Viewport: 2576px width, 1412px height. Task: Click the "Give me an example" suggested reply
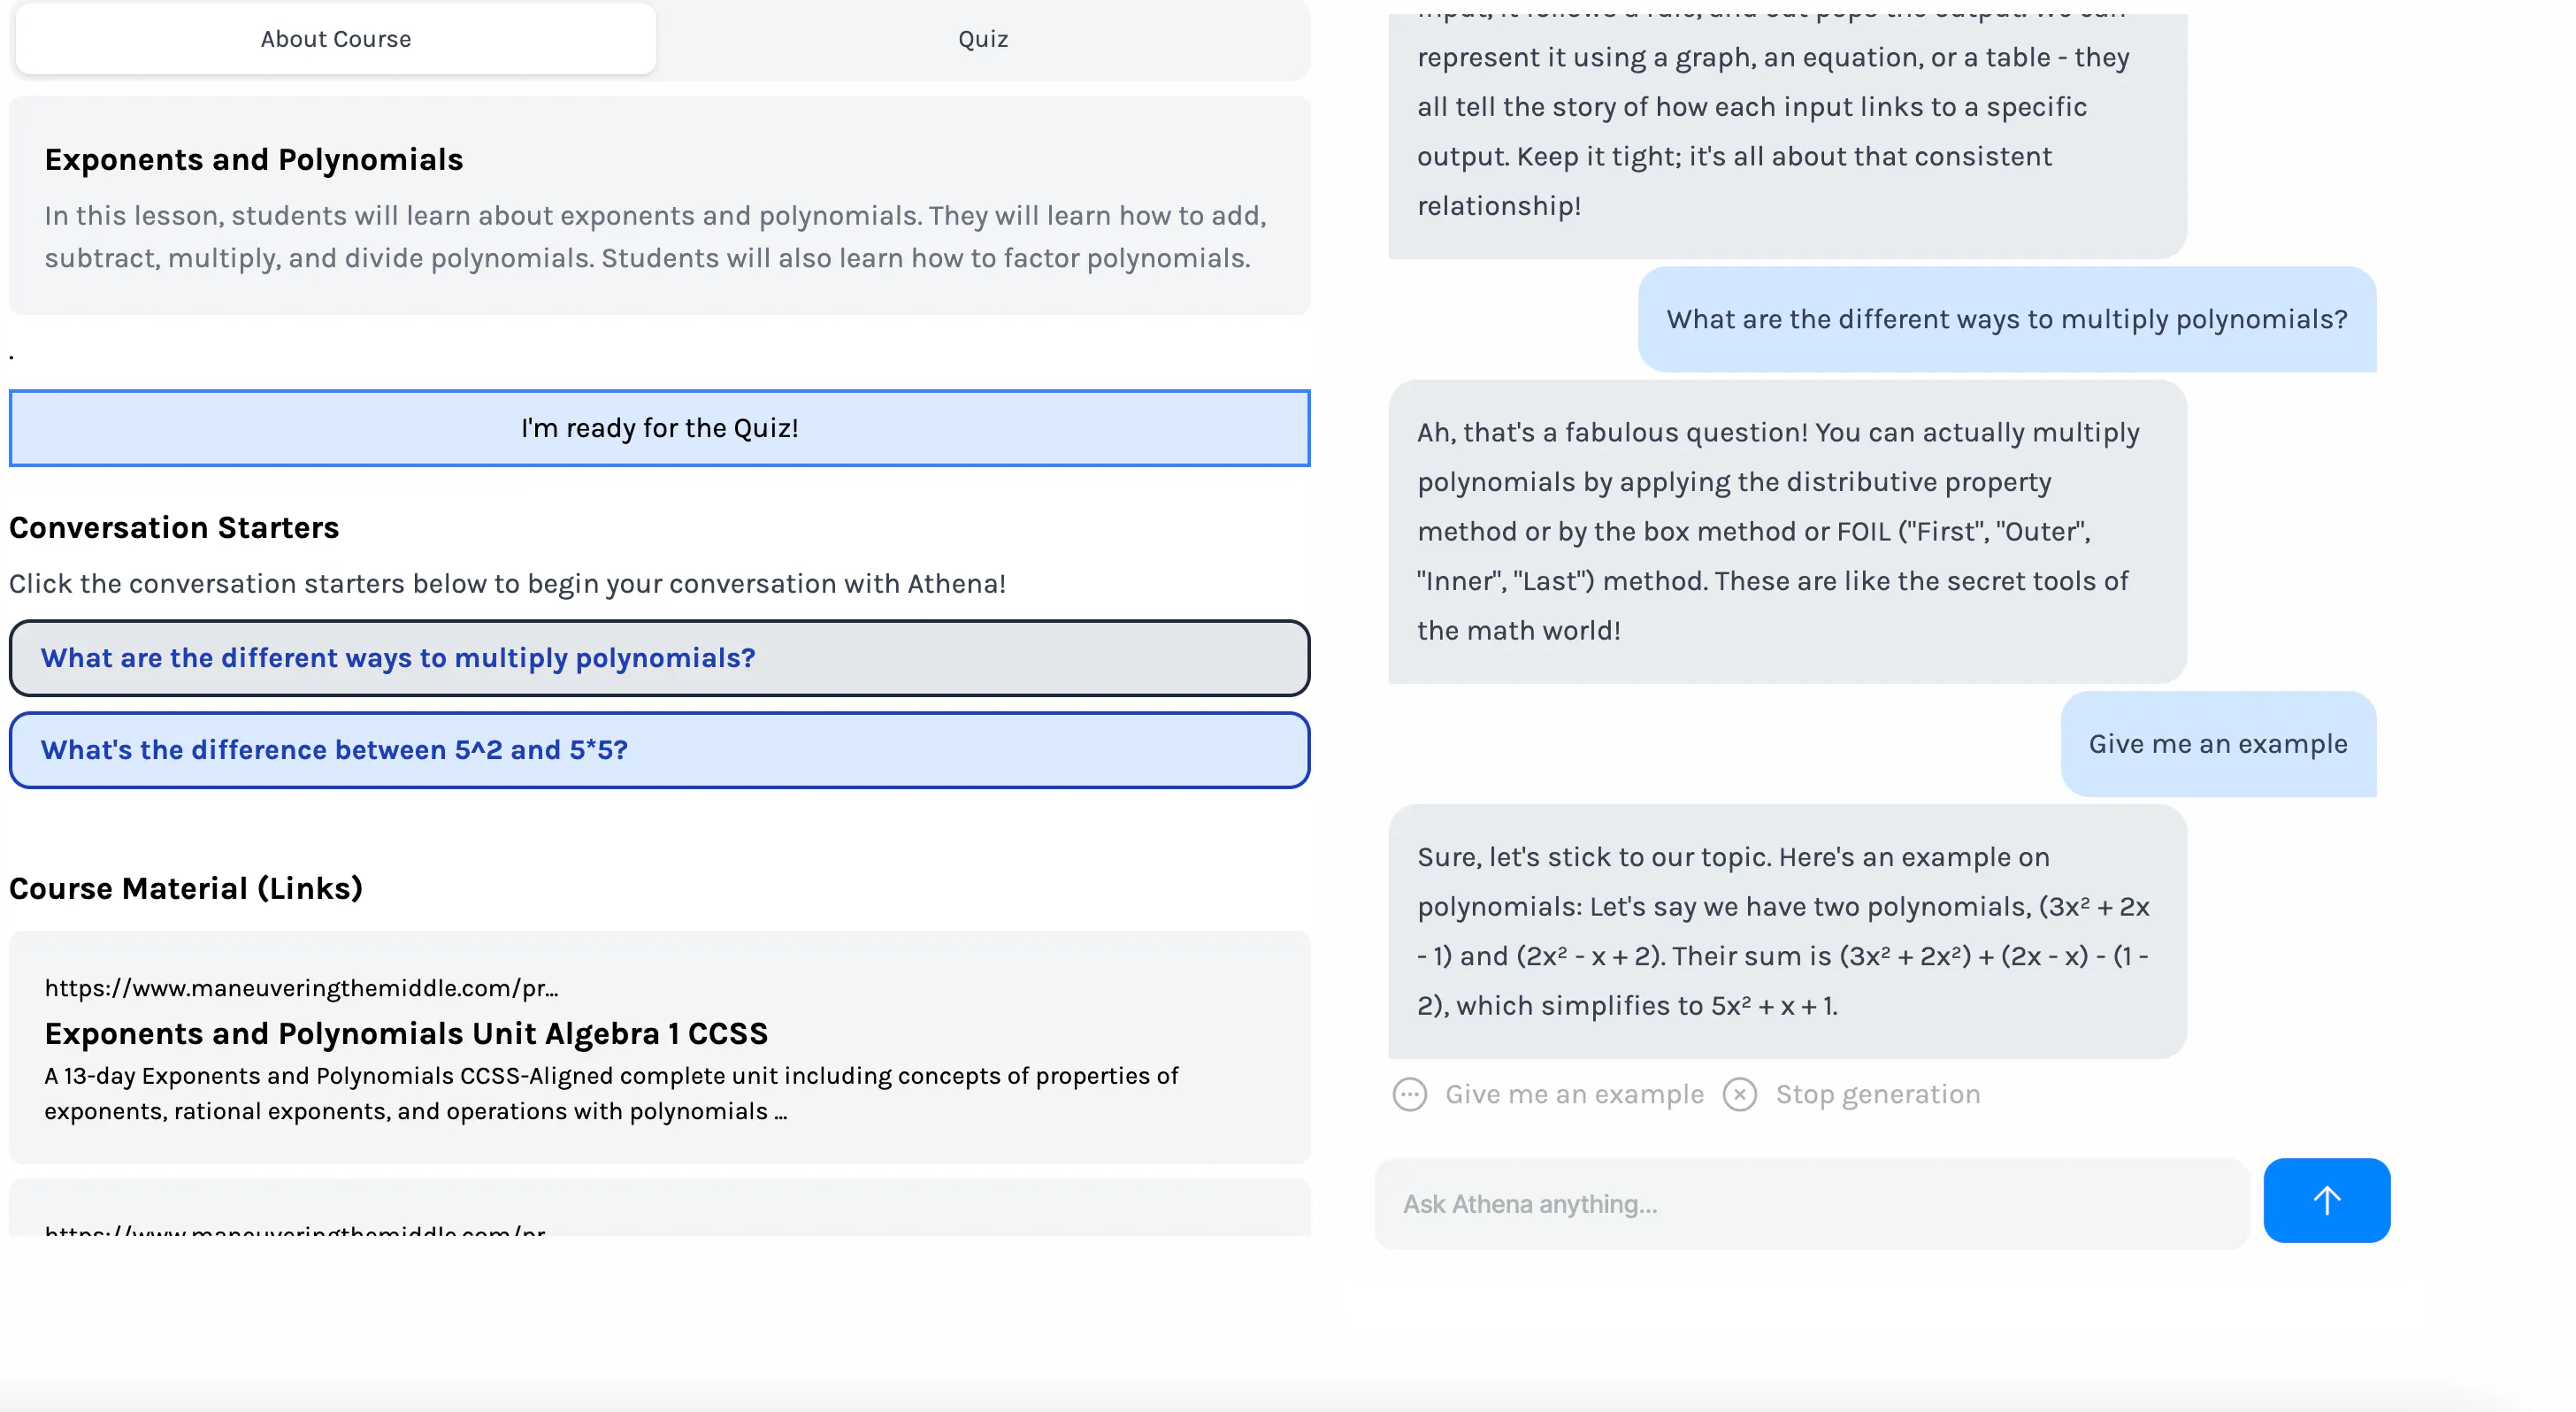(1574, 1094)
